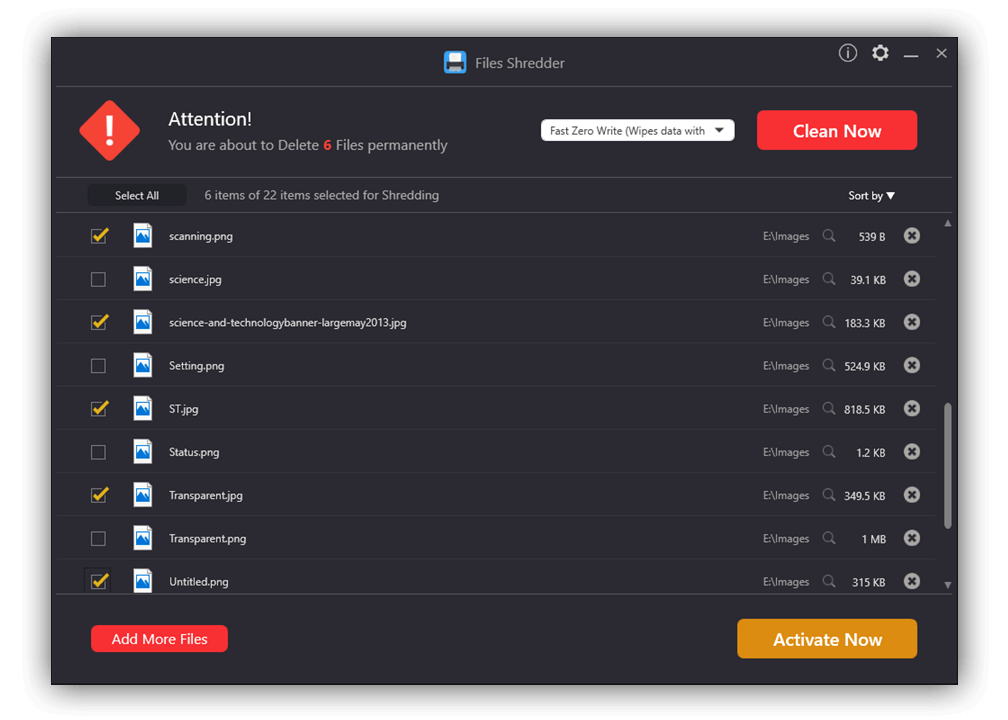The height and width of the screenshot is (720, 1008).
Task: Click Add More Files button
Action: tap(159, 638)
